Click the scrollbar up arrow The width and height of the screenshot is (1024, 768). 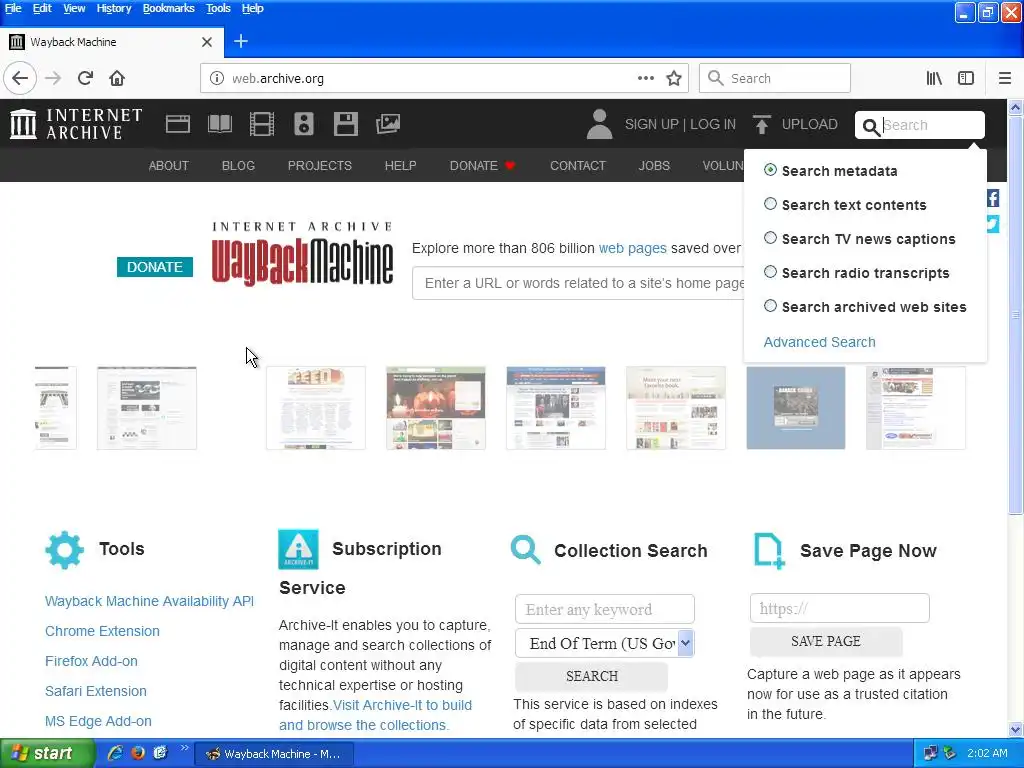tap(1016, 107)
